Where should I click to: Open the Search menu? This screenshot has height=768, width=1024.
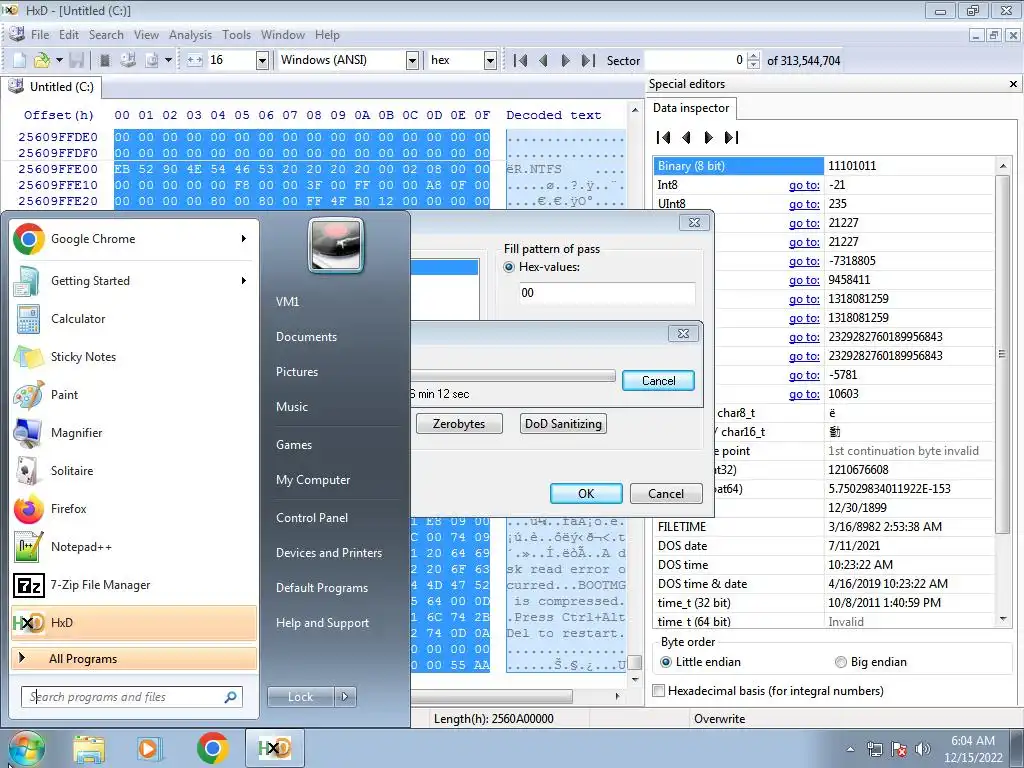[106, 35]
